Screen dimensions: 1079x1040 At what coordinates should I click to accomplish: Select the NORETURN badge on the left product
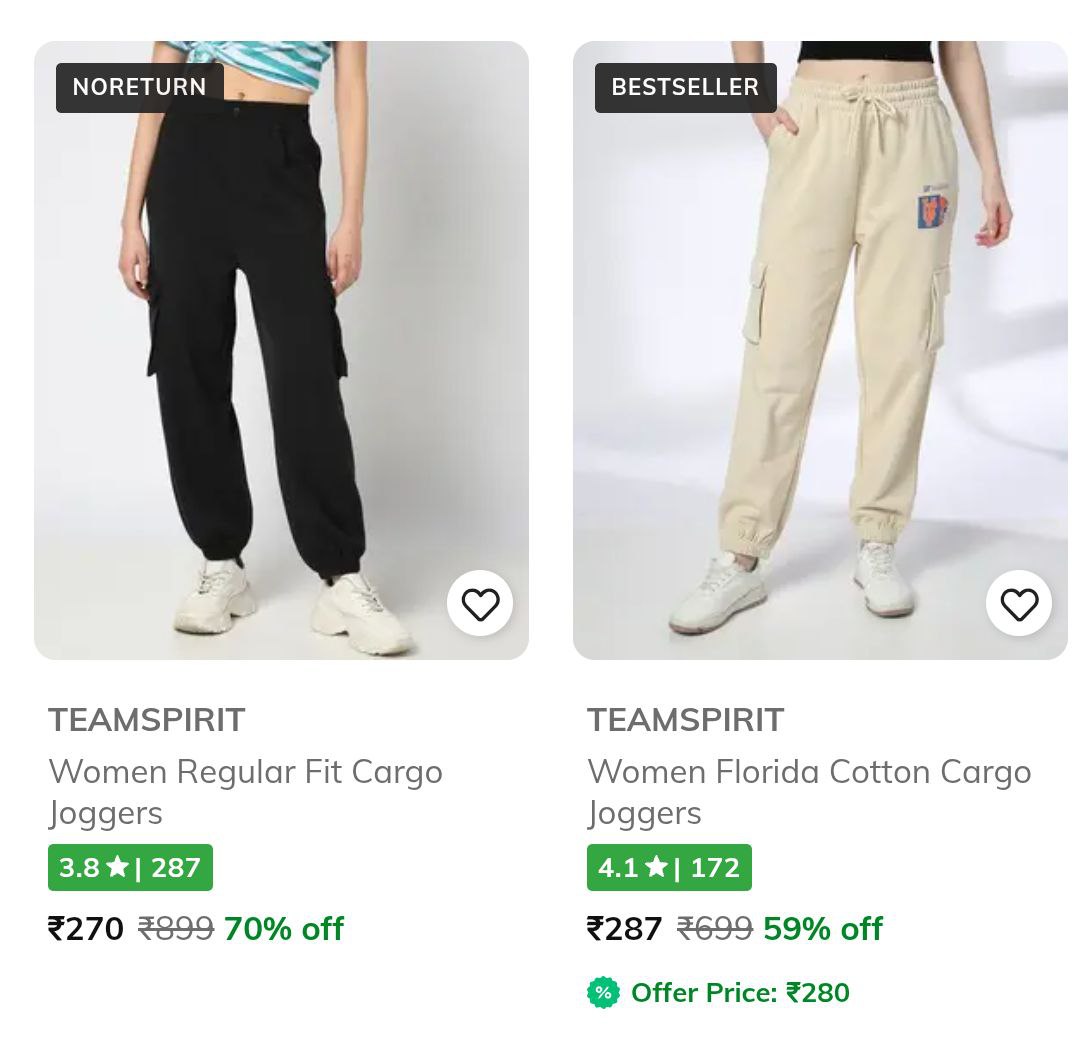tap(139, 87)
